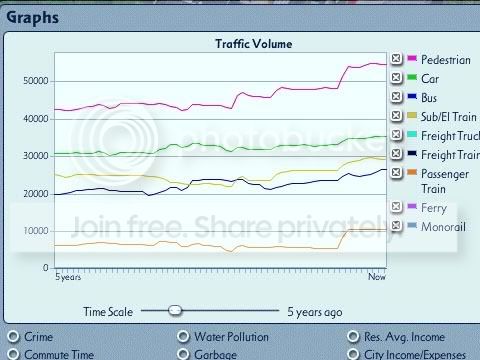Choose the Garbage graph radio button
480x360 pixels.
click(x=183, y=354)
